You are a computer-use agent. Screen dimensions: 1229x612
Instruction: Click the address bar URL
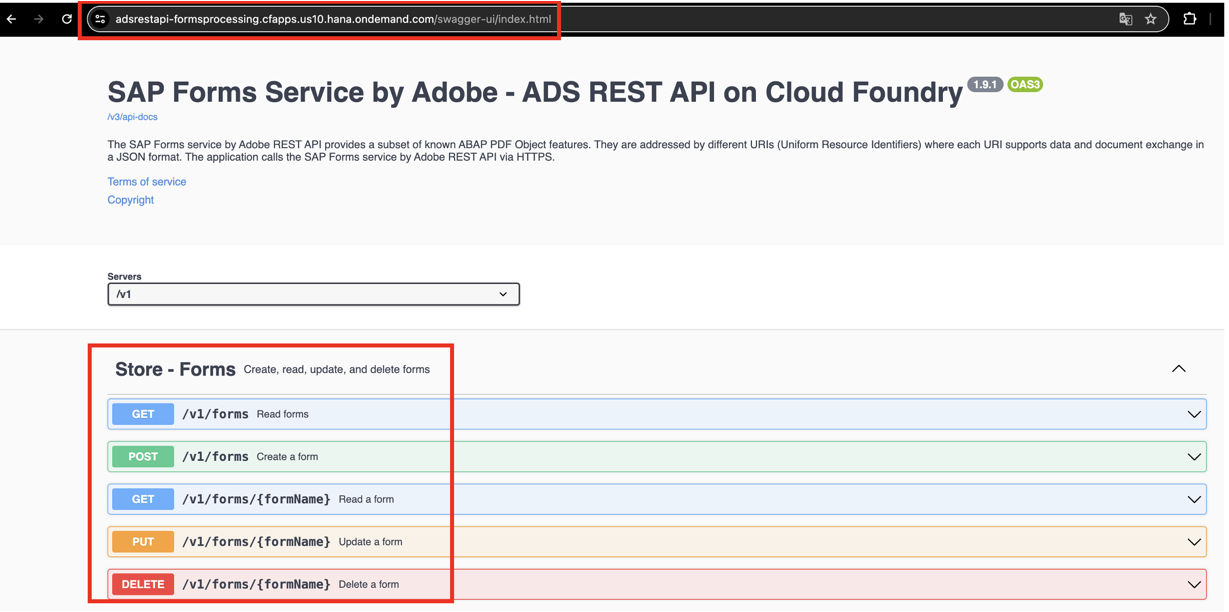[x=332, y=19]
